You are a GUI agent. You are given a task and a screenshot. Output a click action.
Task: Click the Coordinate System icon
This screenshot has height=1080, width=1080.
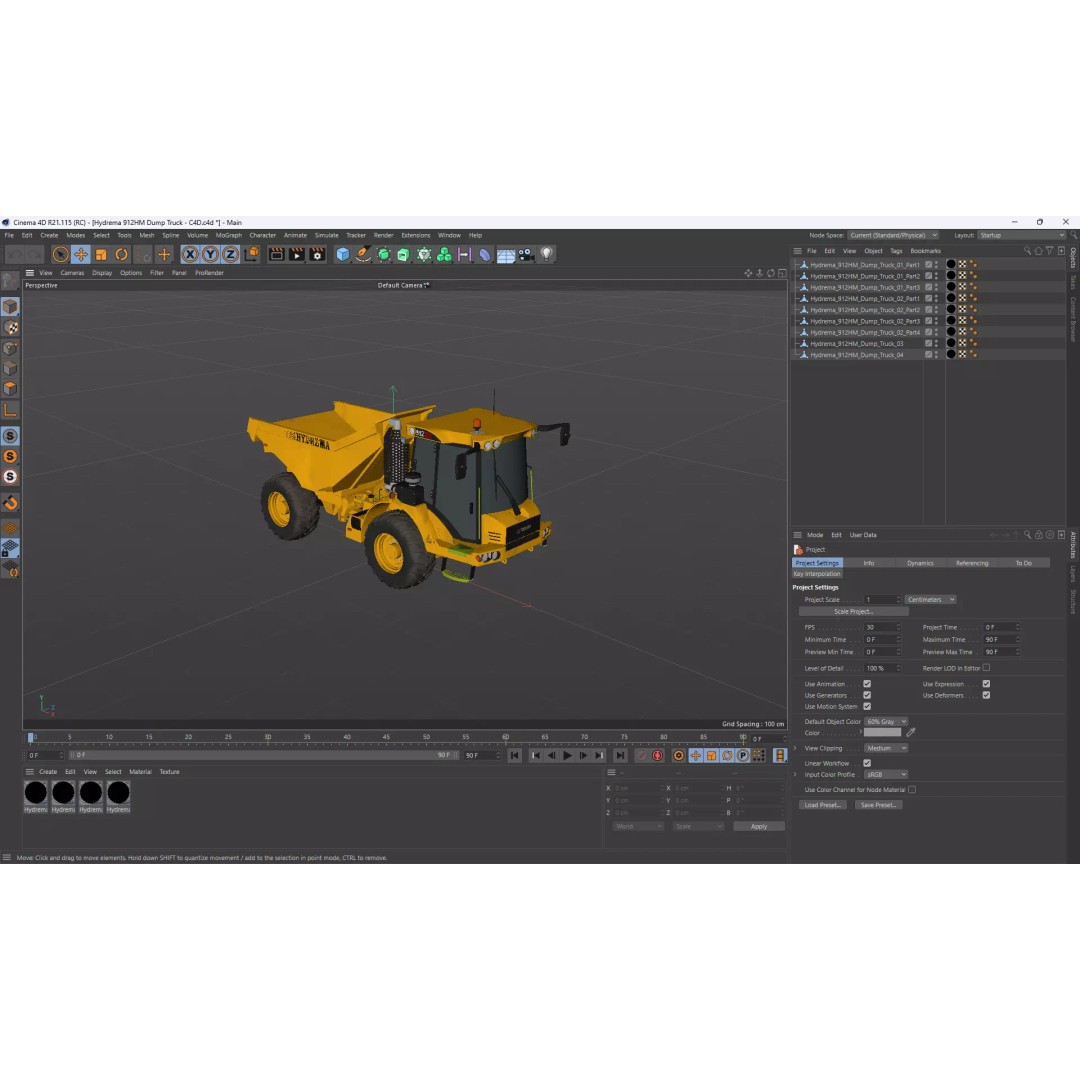251,255
